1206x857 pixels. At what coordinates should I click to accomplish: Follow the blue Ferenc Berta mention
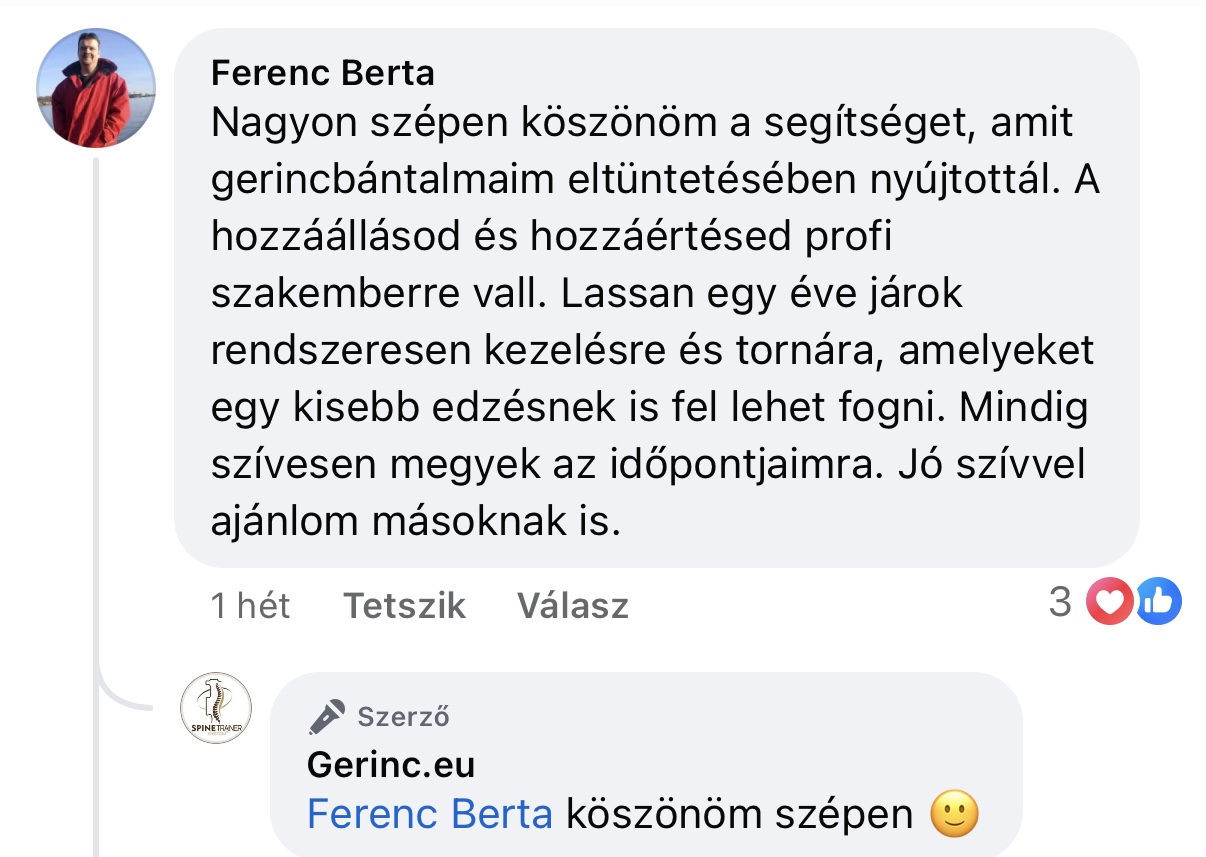(x=430, y=815)
